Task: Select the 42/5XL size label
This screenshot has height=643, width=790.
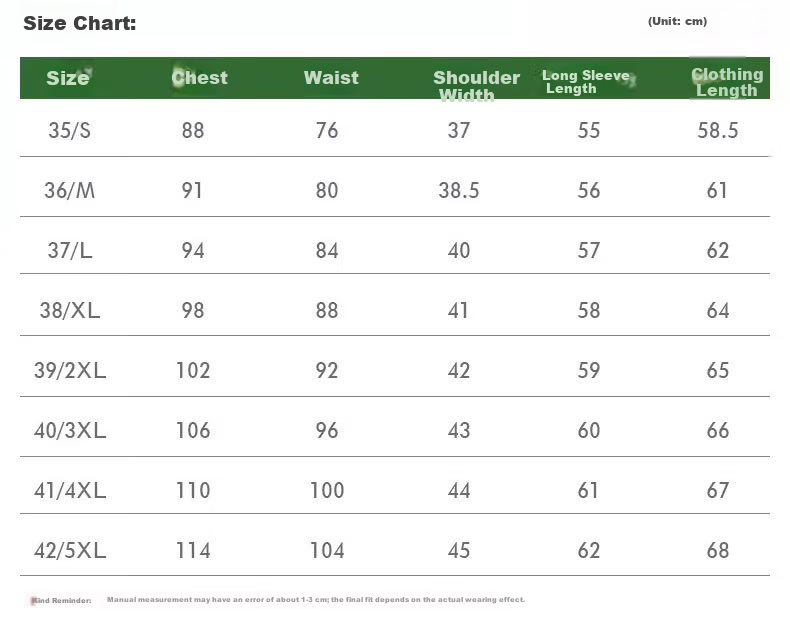Action: click(70, 550)
